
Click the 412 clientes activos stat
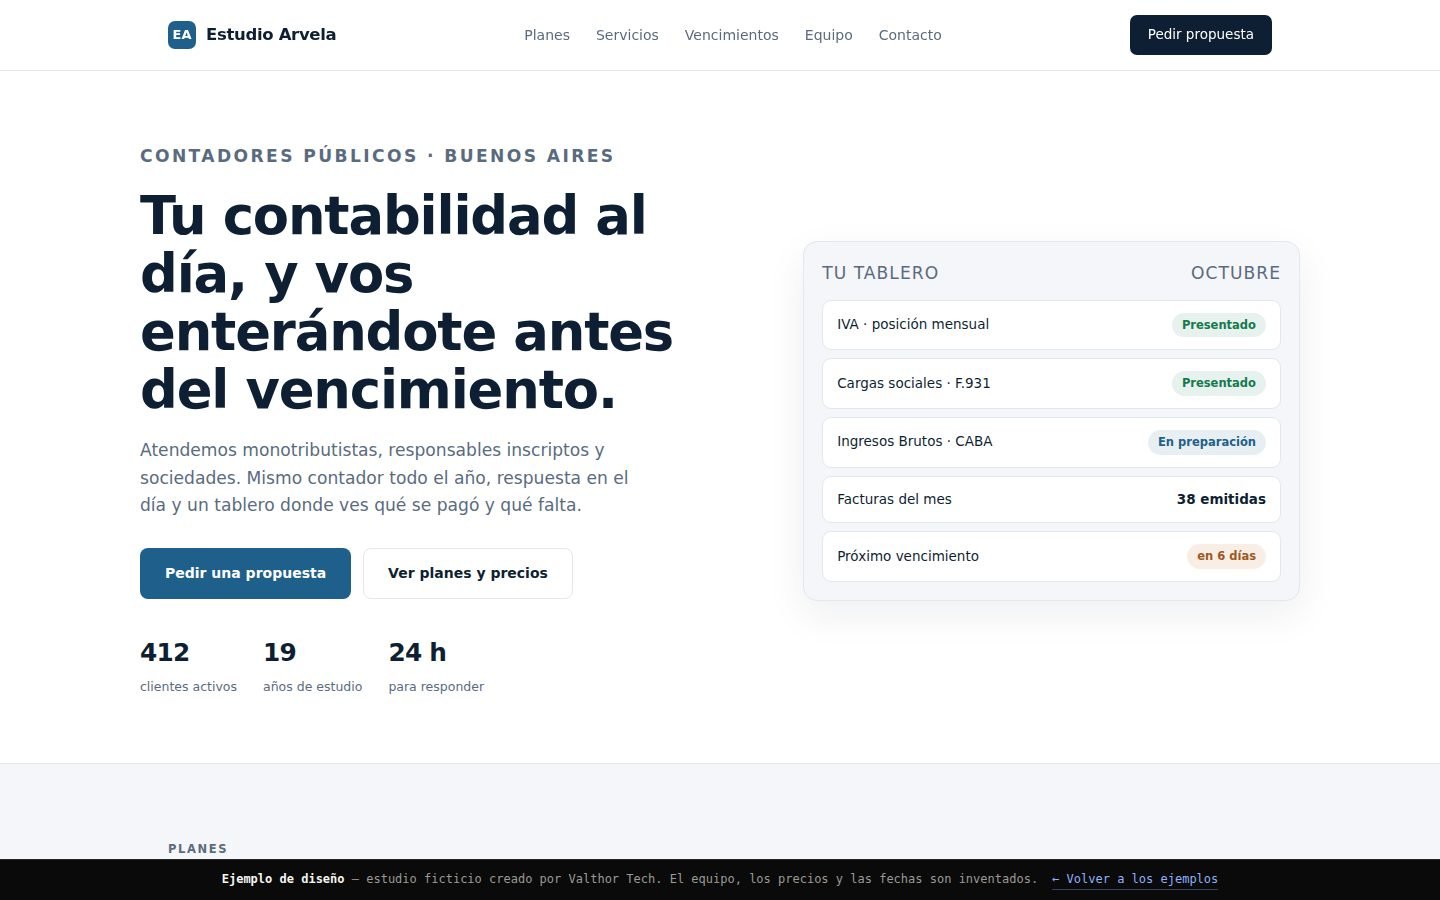pos(188,666)
